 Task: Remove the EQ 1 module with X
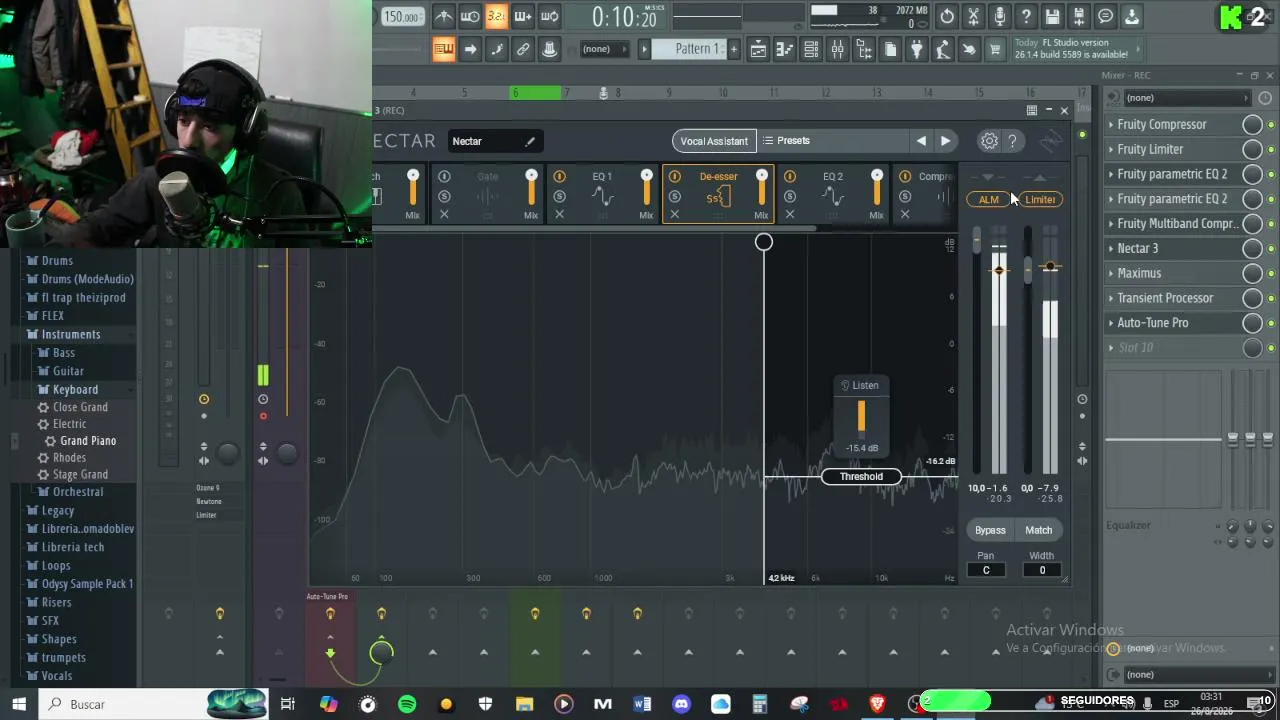click(559, 214)
